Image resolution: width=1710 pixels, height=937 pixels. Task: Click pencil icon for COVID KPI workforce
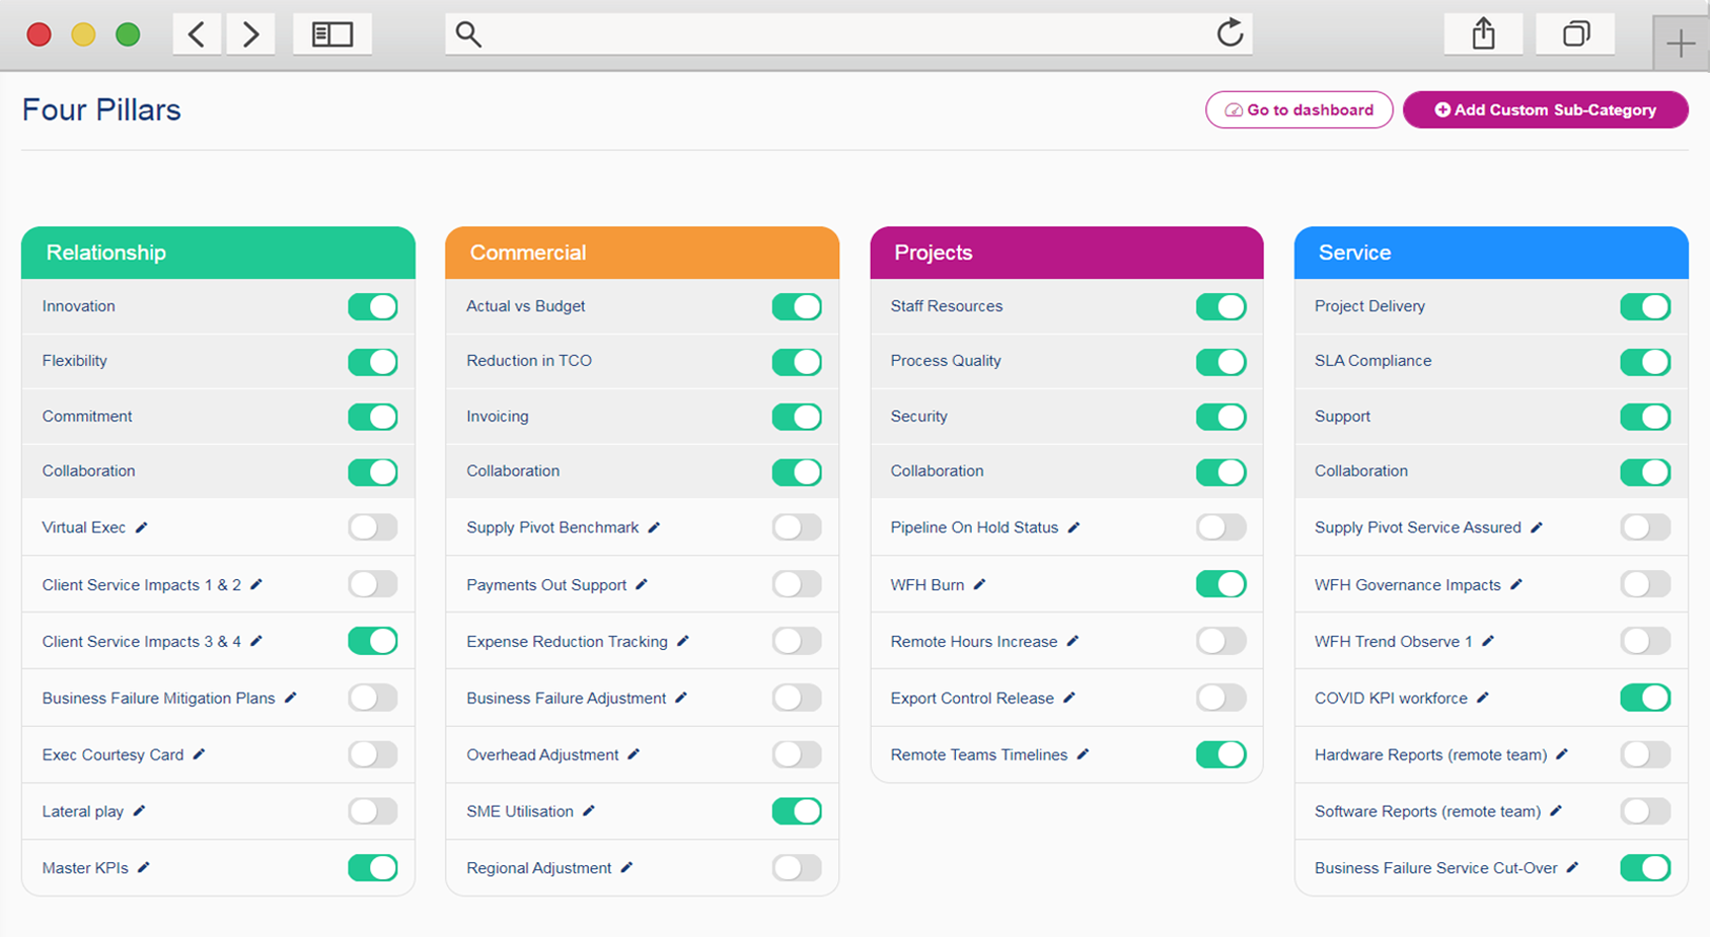coord(1483,697)
